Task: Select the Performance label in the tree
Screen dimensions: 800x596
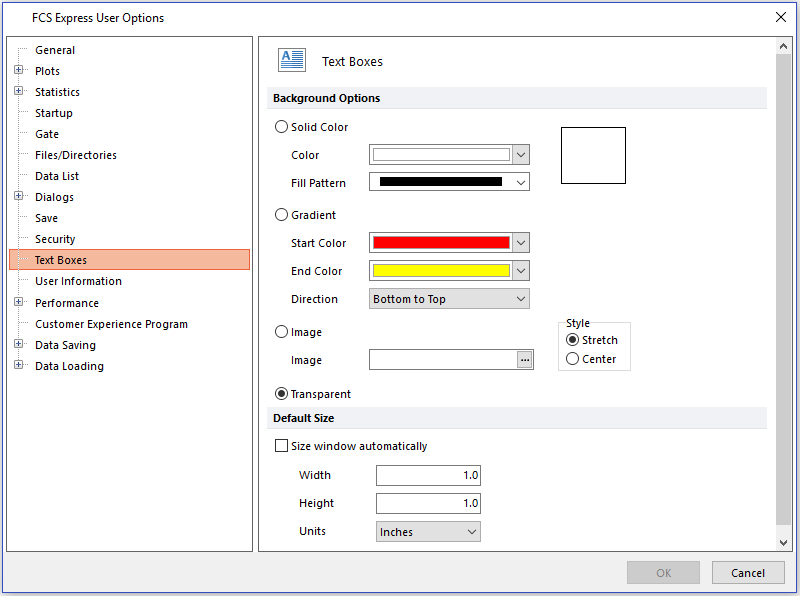Action: click(x=67, y=303)
